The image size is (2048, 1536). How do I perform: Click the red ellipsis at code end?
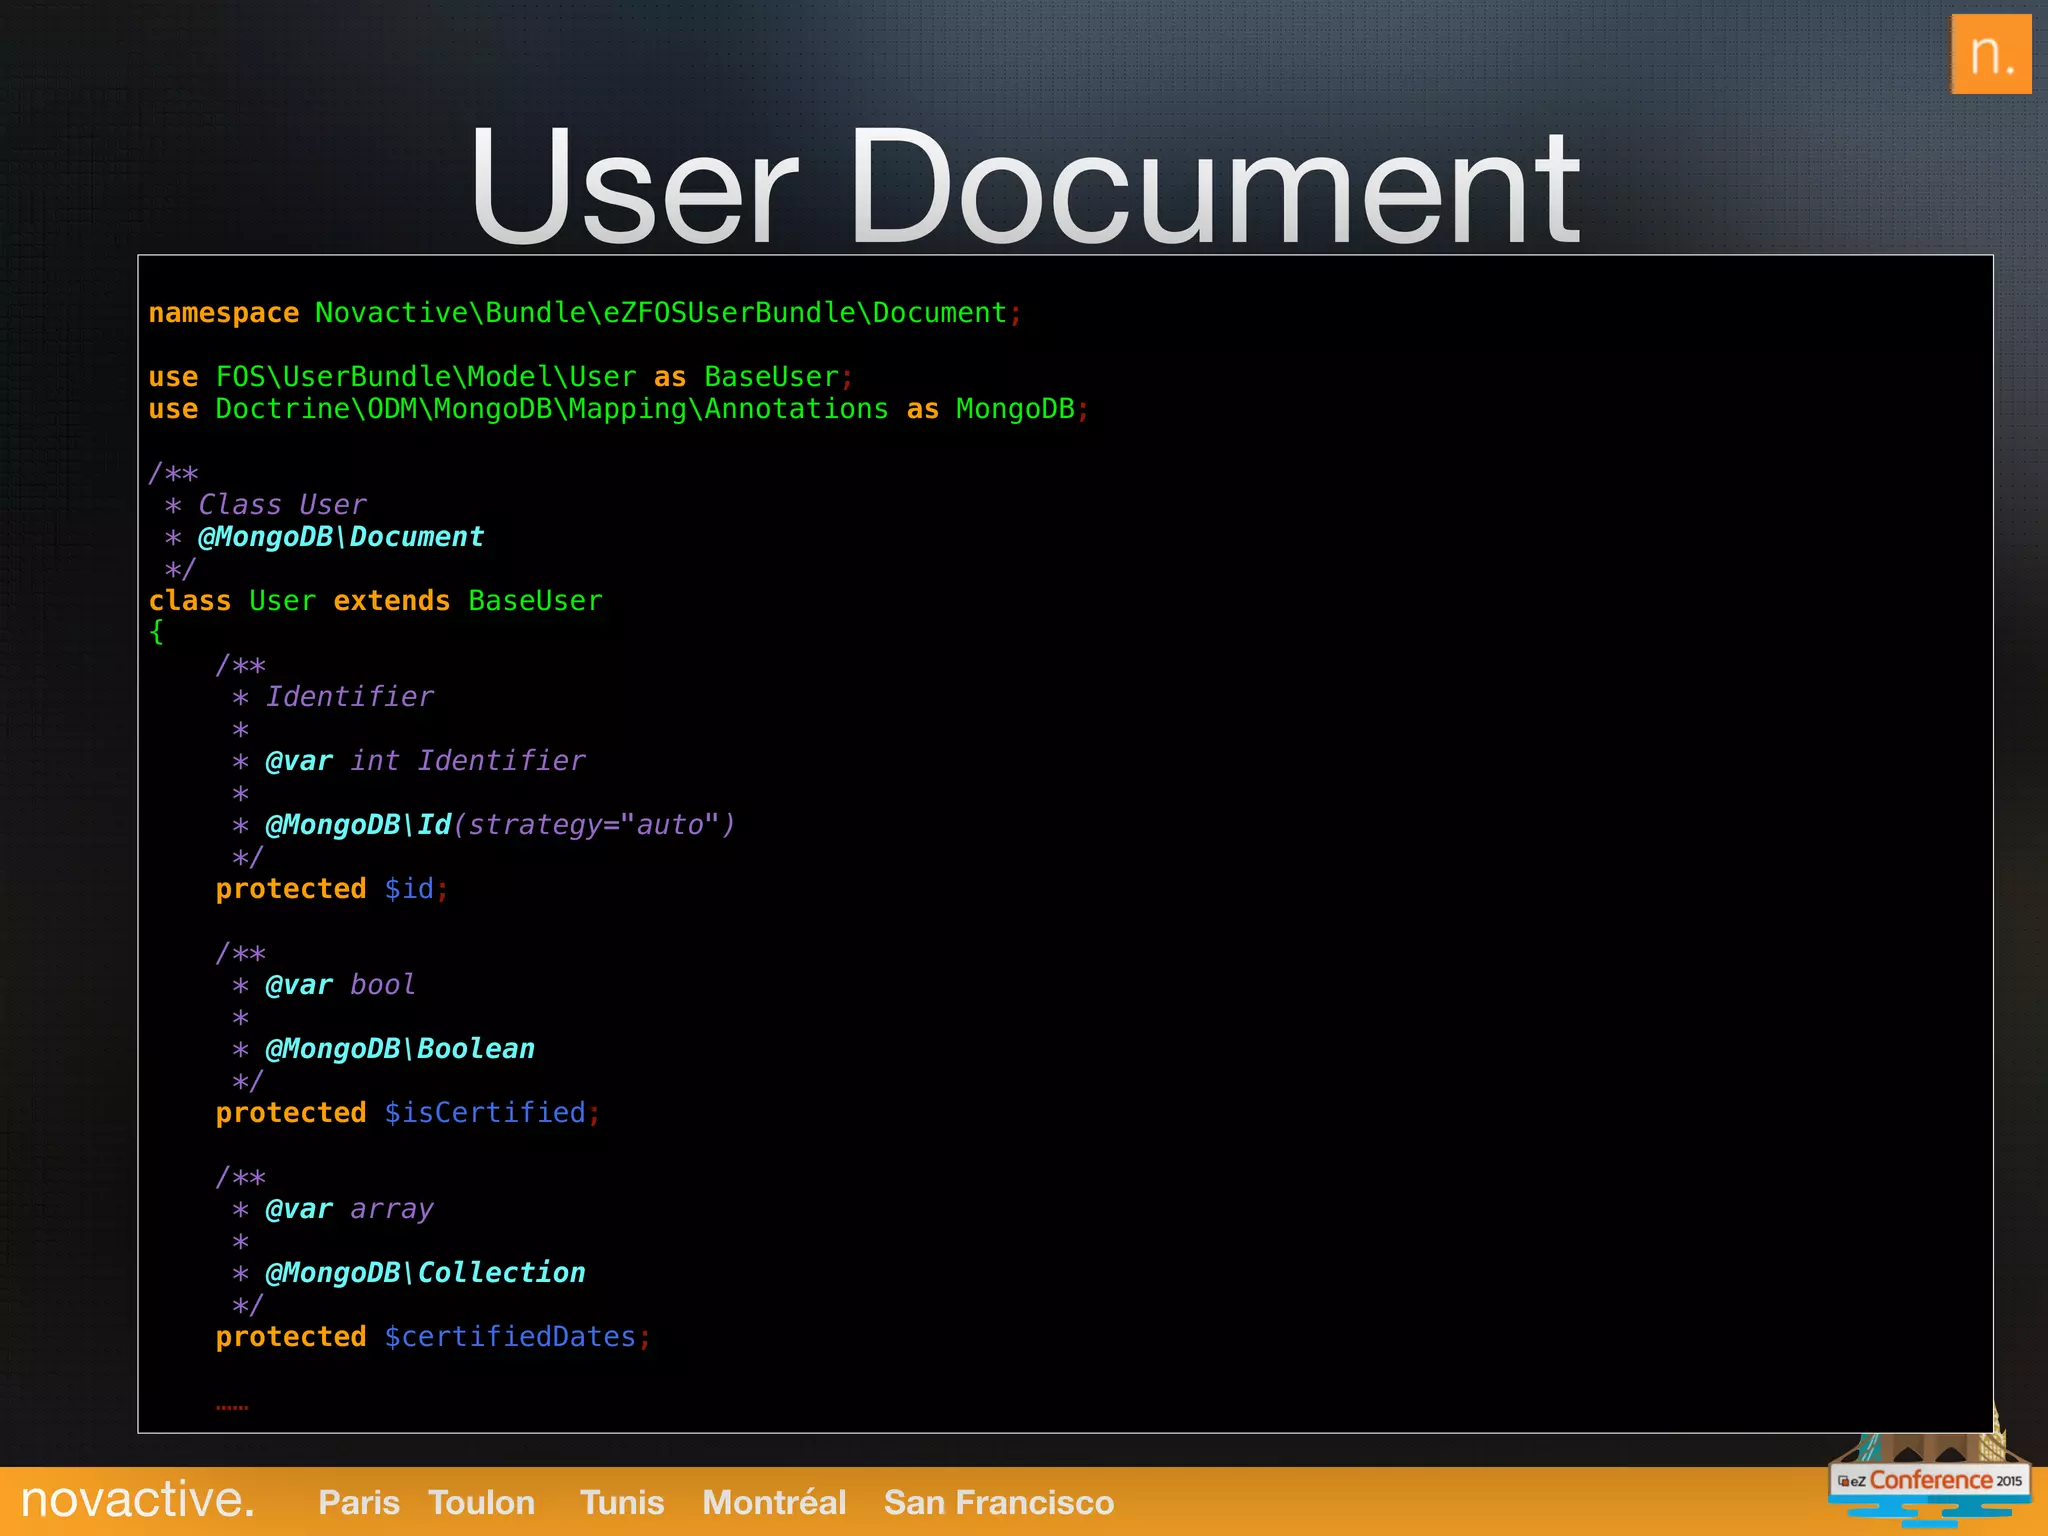click(232, 1408)
